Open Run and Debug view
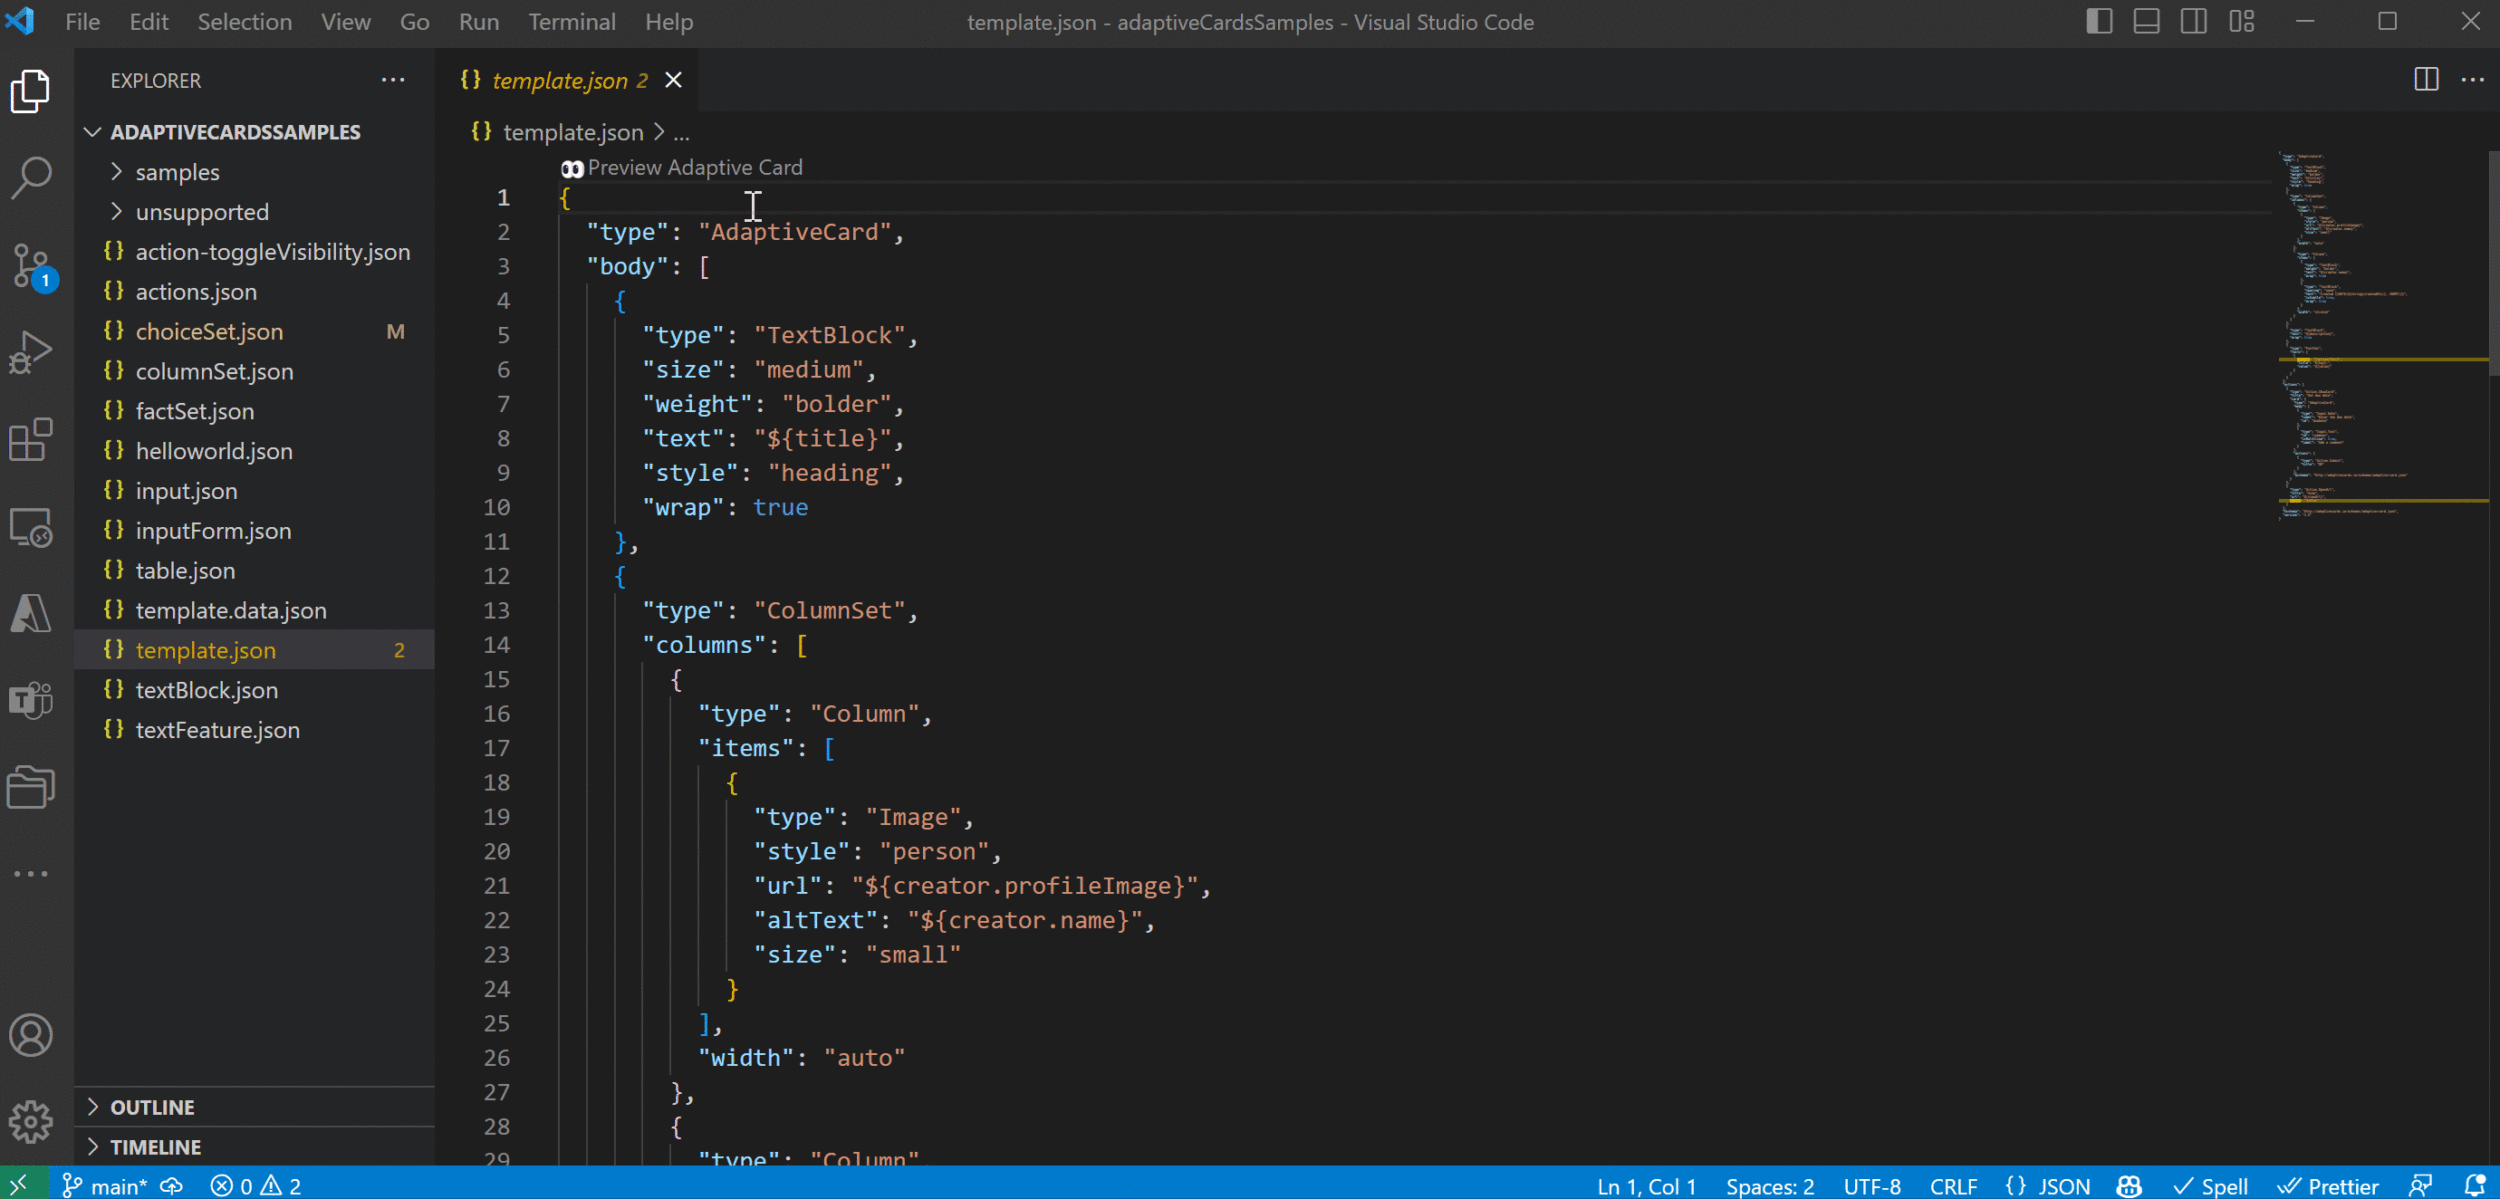Image resolution: width=2500 pixels, height=1199 pixels. point(31,352)
